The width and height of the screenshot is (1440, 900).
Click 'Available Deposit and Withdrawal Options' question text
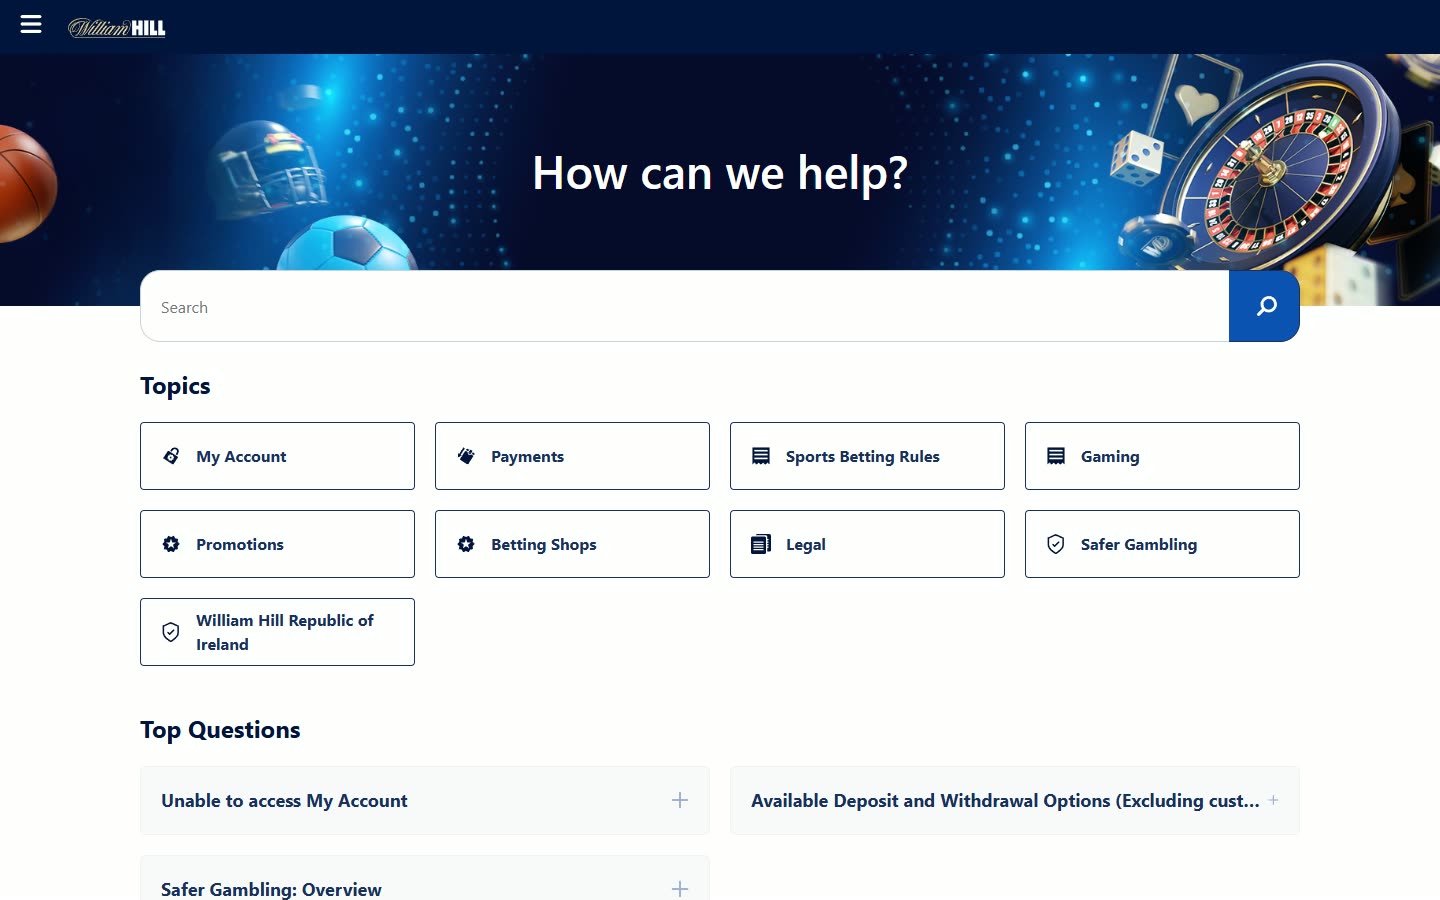click(1005, 801)
